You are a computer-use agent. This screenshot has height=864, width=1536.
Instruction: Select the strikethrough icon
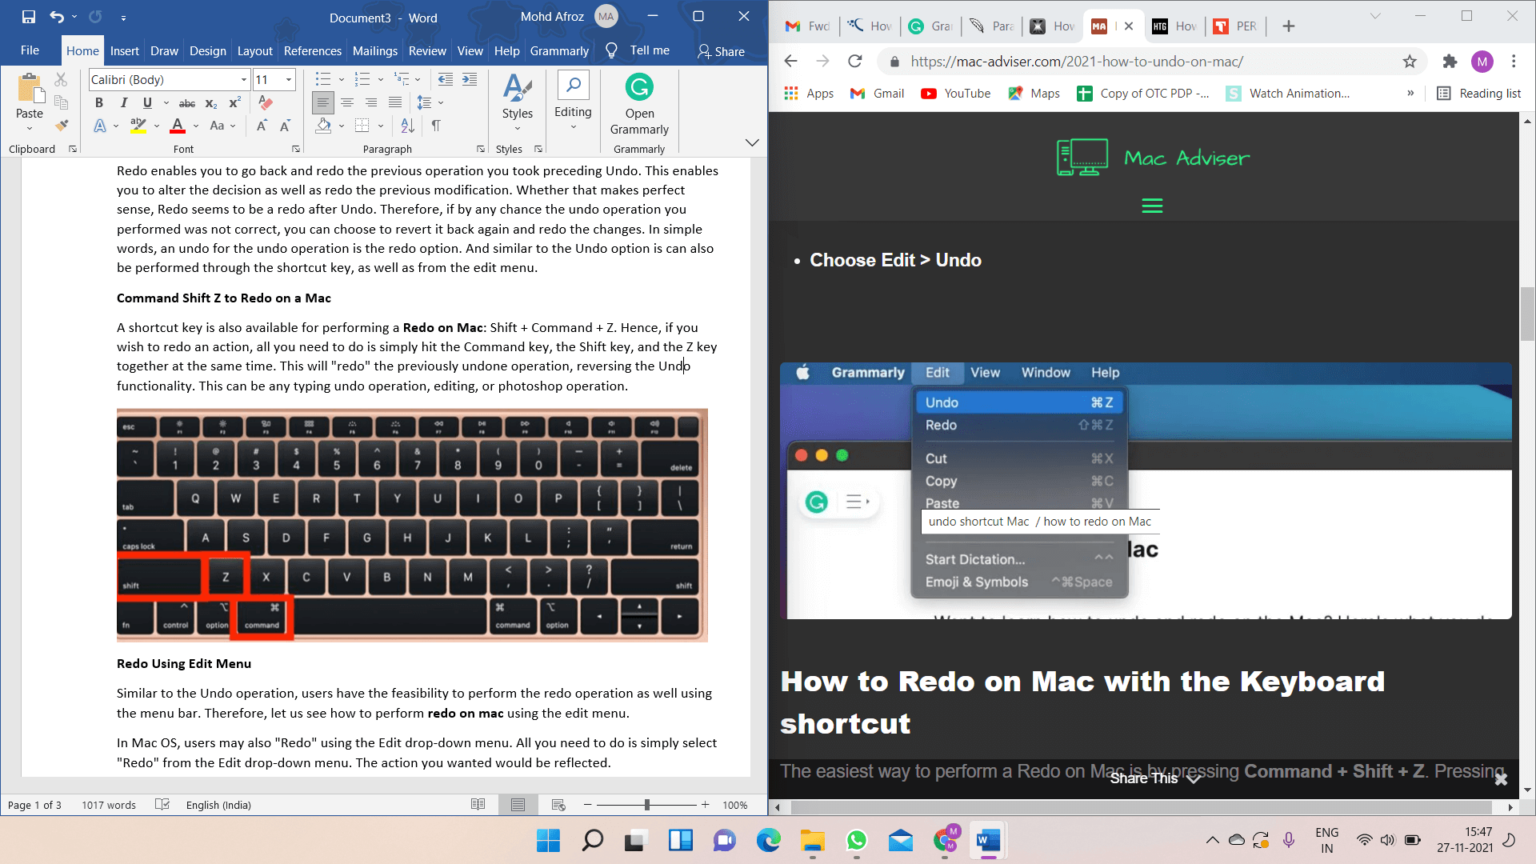click(186, 102)
